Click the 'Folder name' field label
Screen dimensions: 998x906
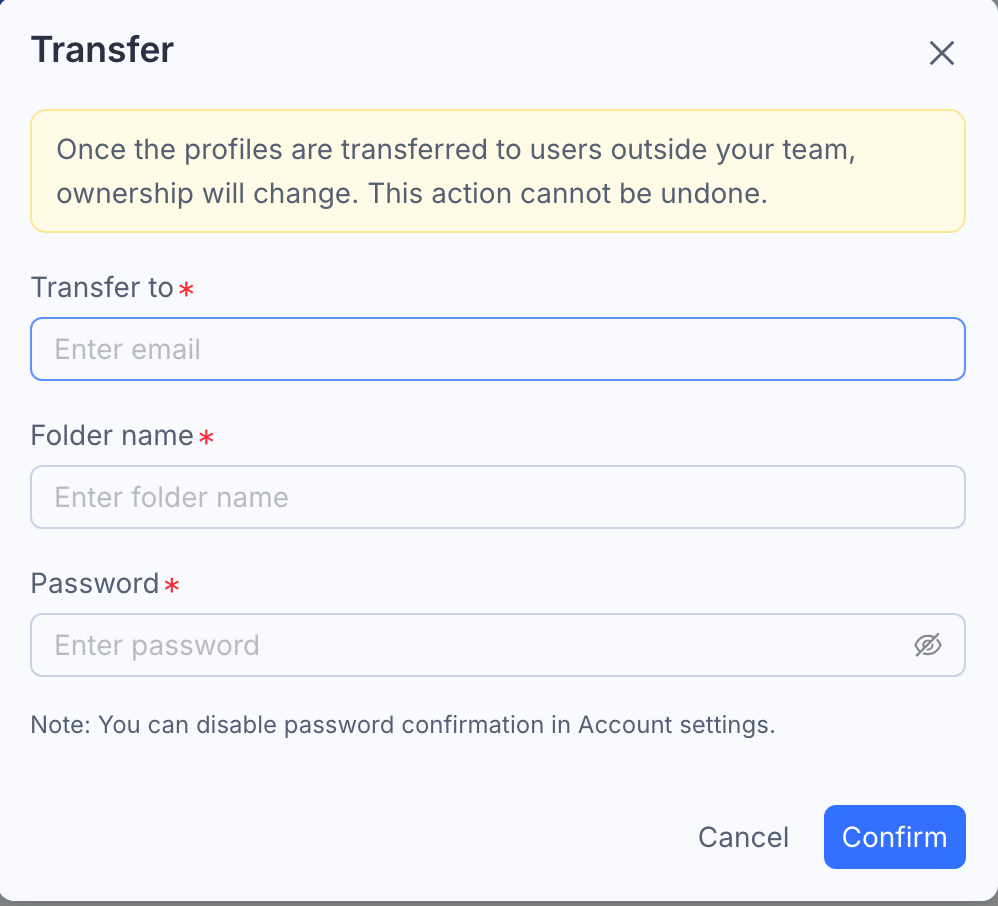click(x=112, y=435)
